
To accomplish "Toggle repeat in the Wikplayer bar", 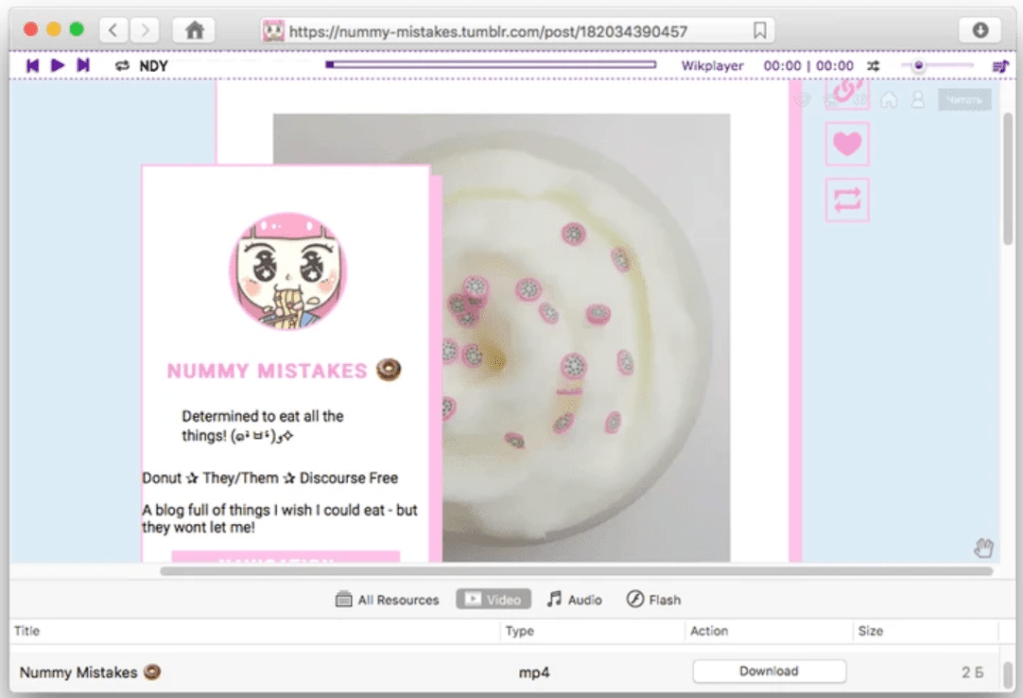I will coord(122,66).
